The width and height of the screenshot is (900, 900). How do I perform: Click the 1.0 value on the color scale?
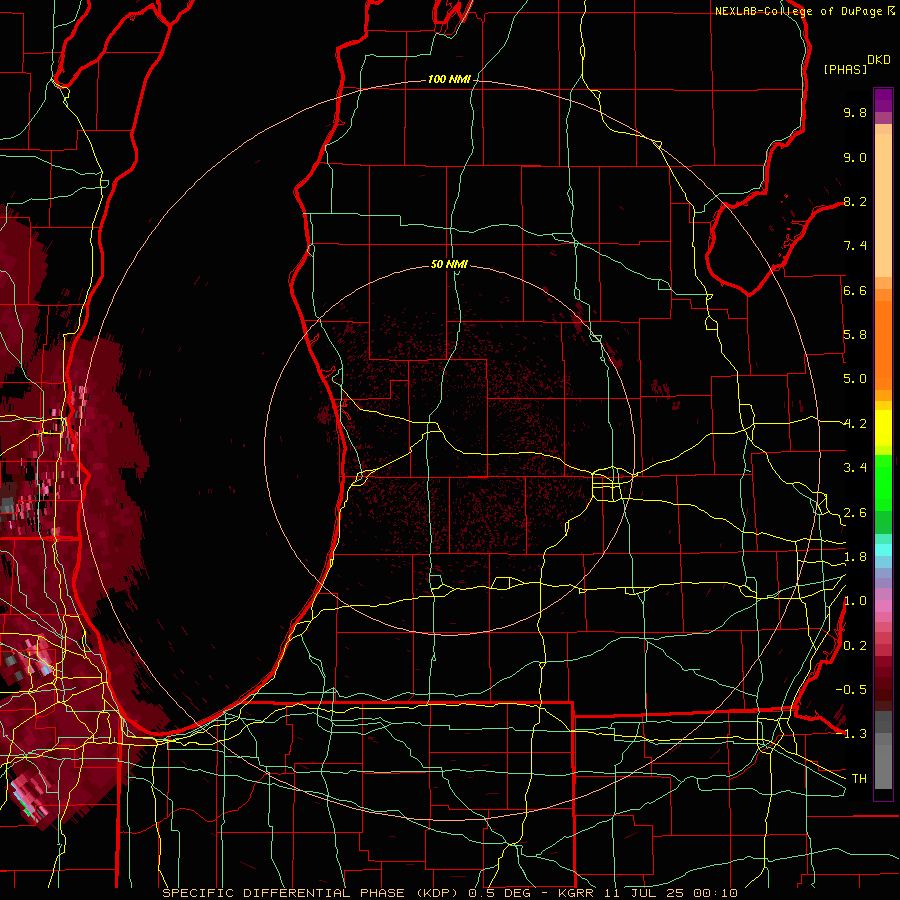point(855,601)
